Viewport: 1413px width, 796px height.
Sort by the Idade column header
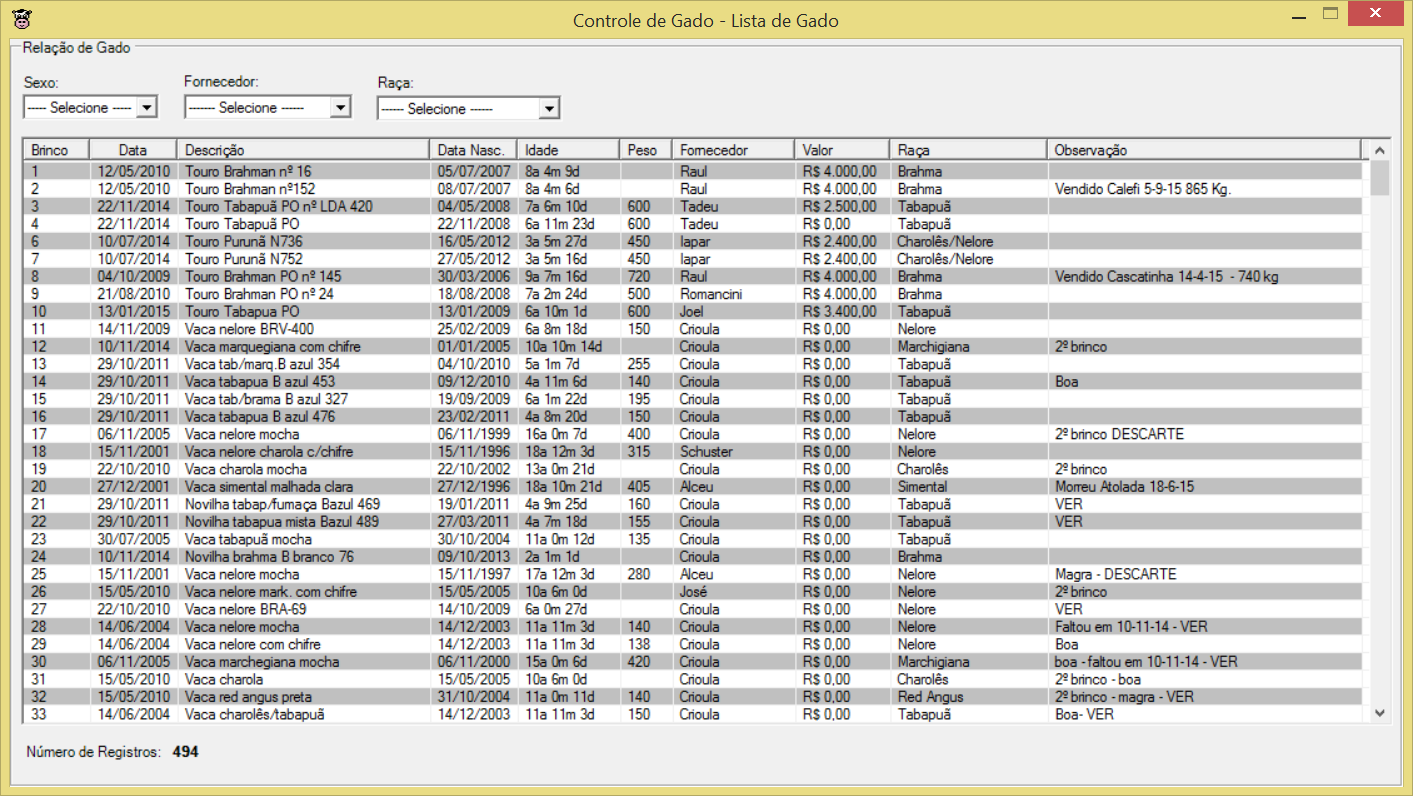(x=569, y=150)
